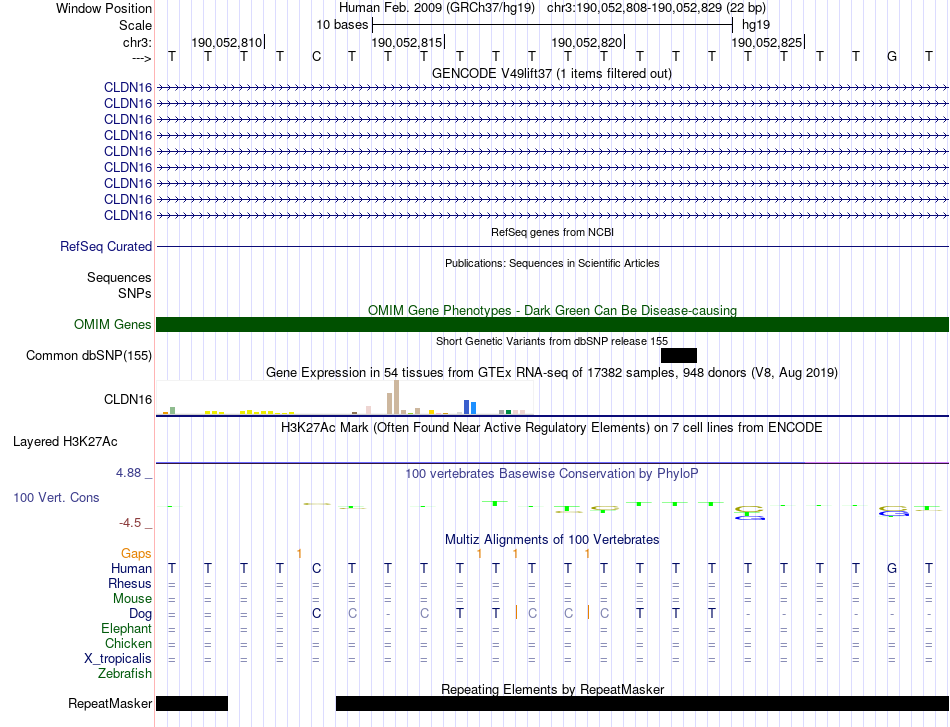This screenshot has width=950, height=727.
Task: Click the RepeatMasker track label
Action: coord(110,703)
